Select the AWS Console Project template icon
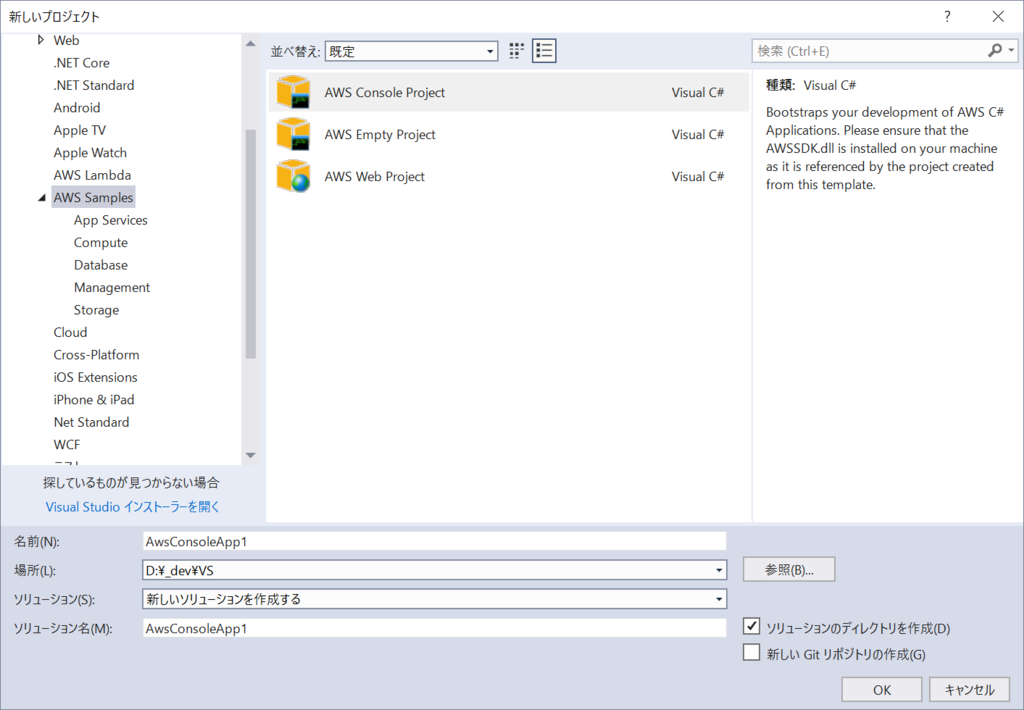Image resolution: width=1024 pixels, height=710 pixels. [293, 92]
